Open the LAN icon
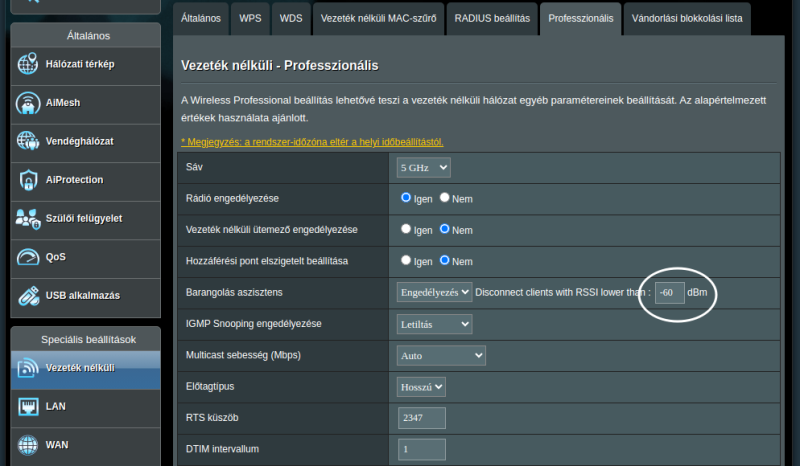 pos(28,406)
